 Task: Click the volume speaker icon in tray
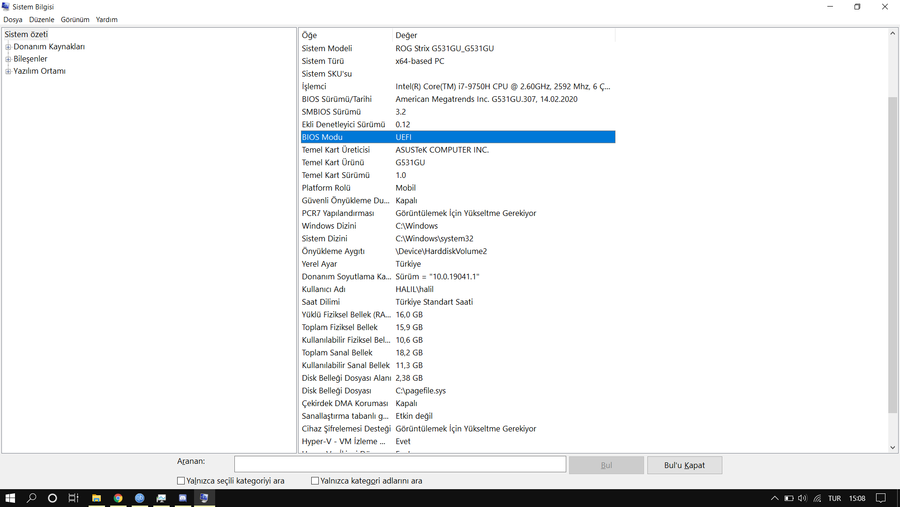(802, 498)
